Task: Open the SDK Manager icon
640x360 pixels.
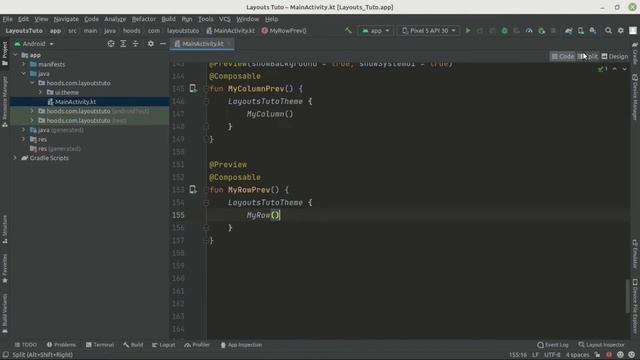Action: click(593, 31)
